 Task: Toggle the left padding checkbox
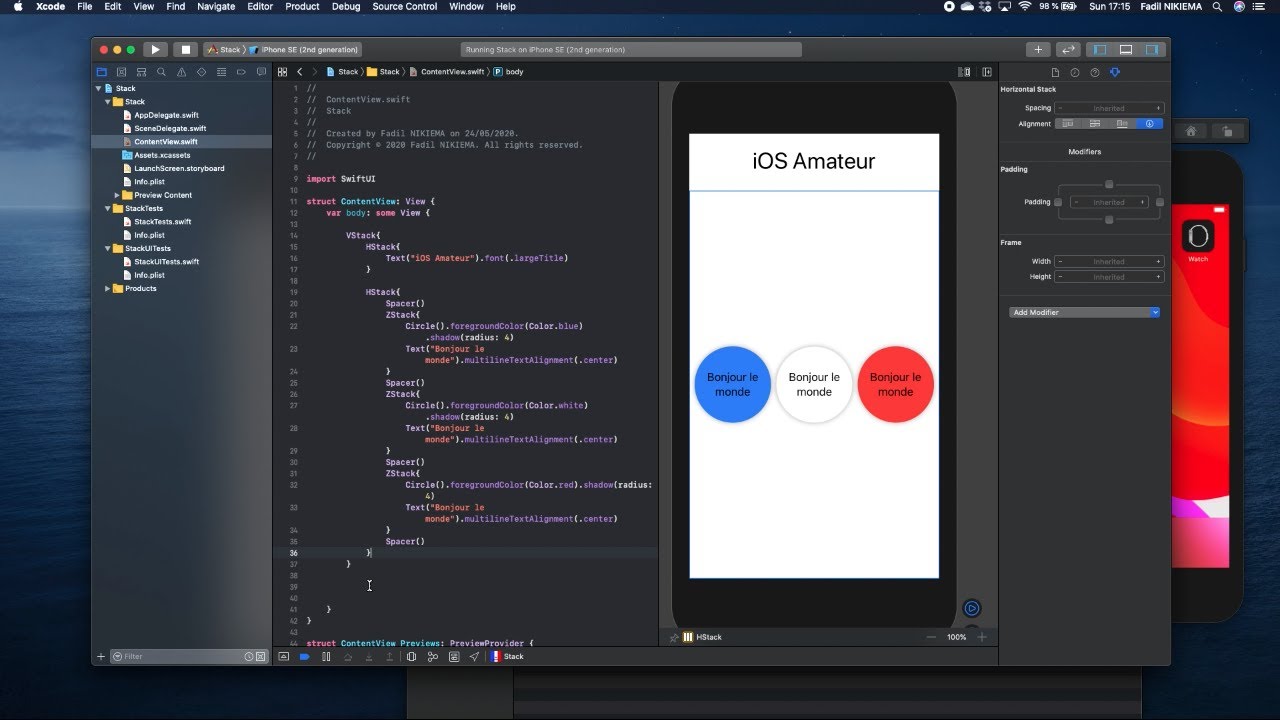(x=1058, y=202)
